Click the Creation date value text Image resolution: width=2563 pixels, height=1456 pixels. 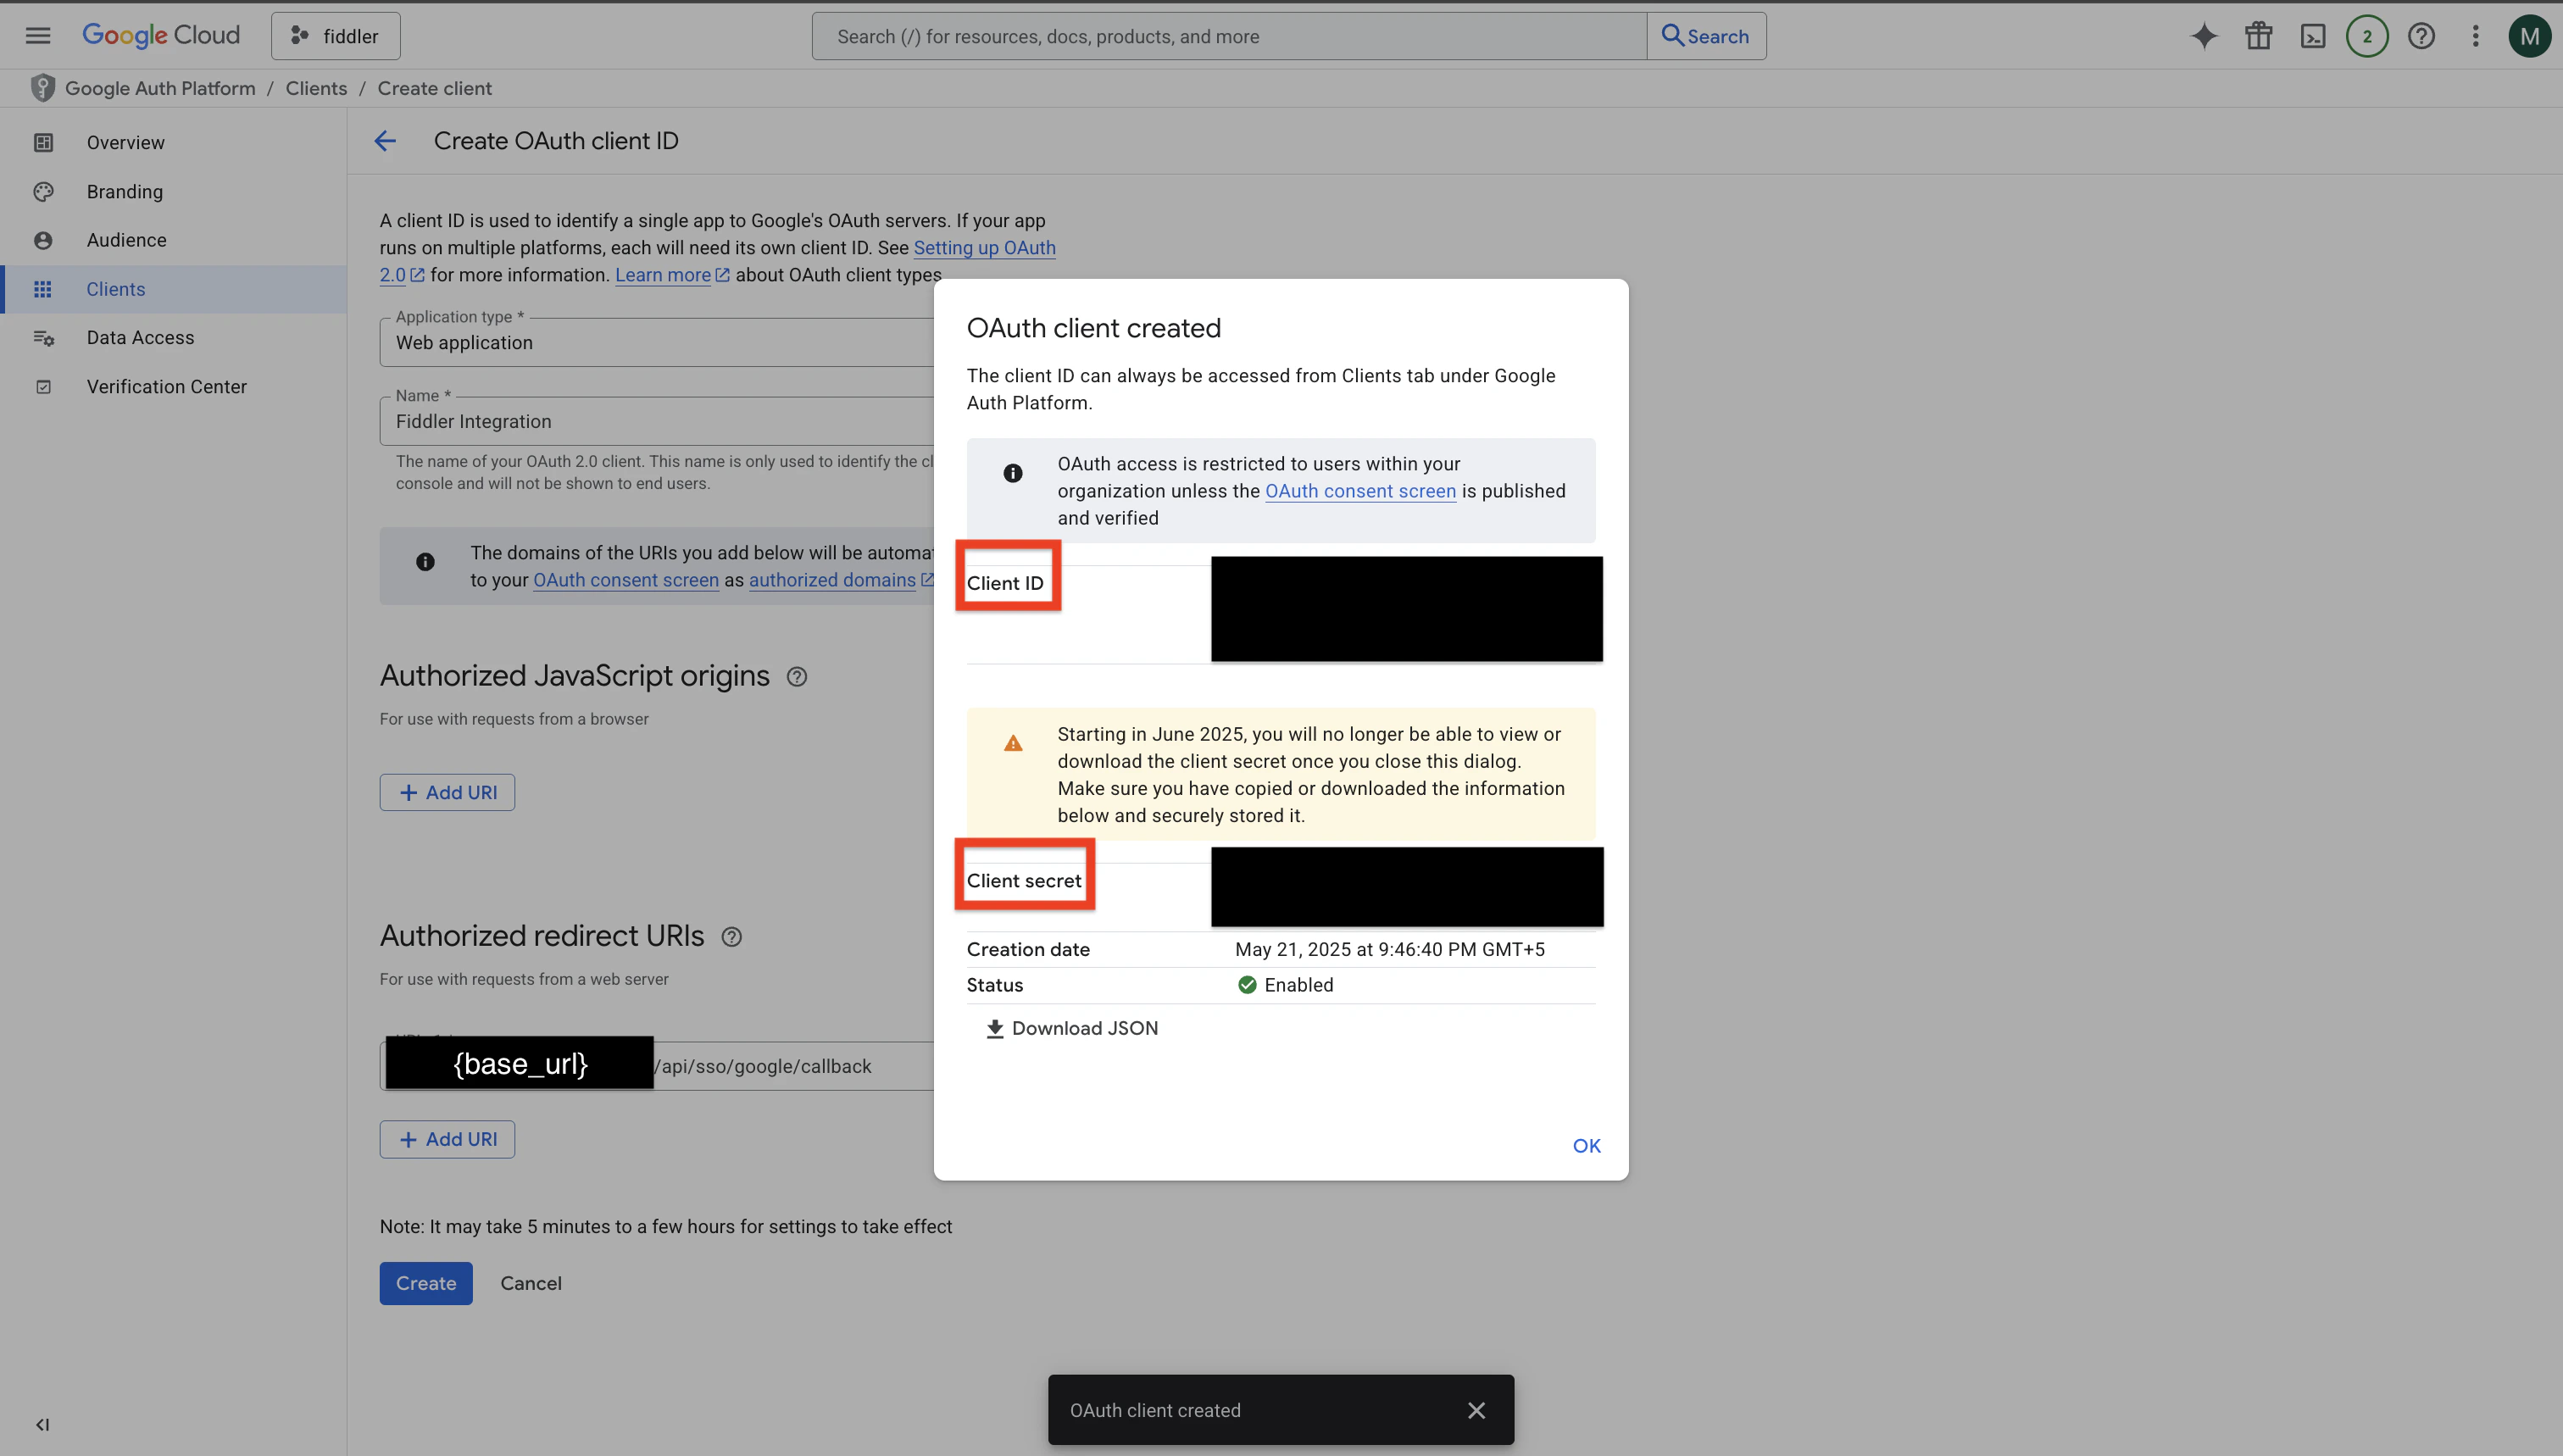click(x=1390, y=950)
